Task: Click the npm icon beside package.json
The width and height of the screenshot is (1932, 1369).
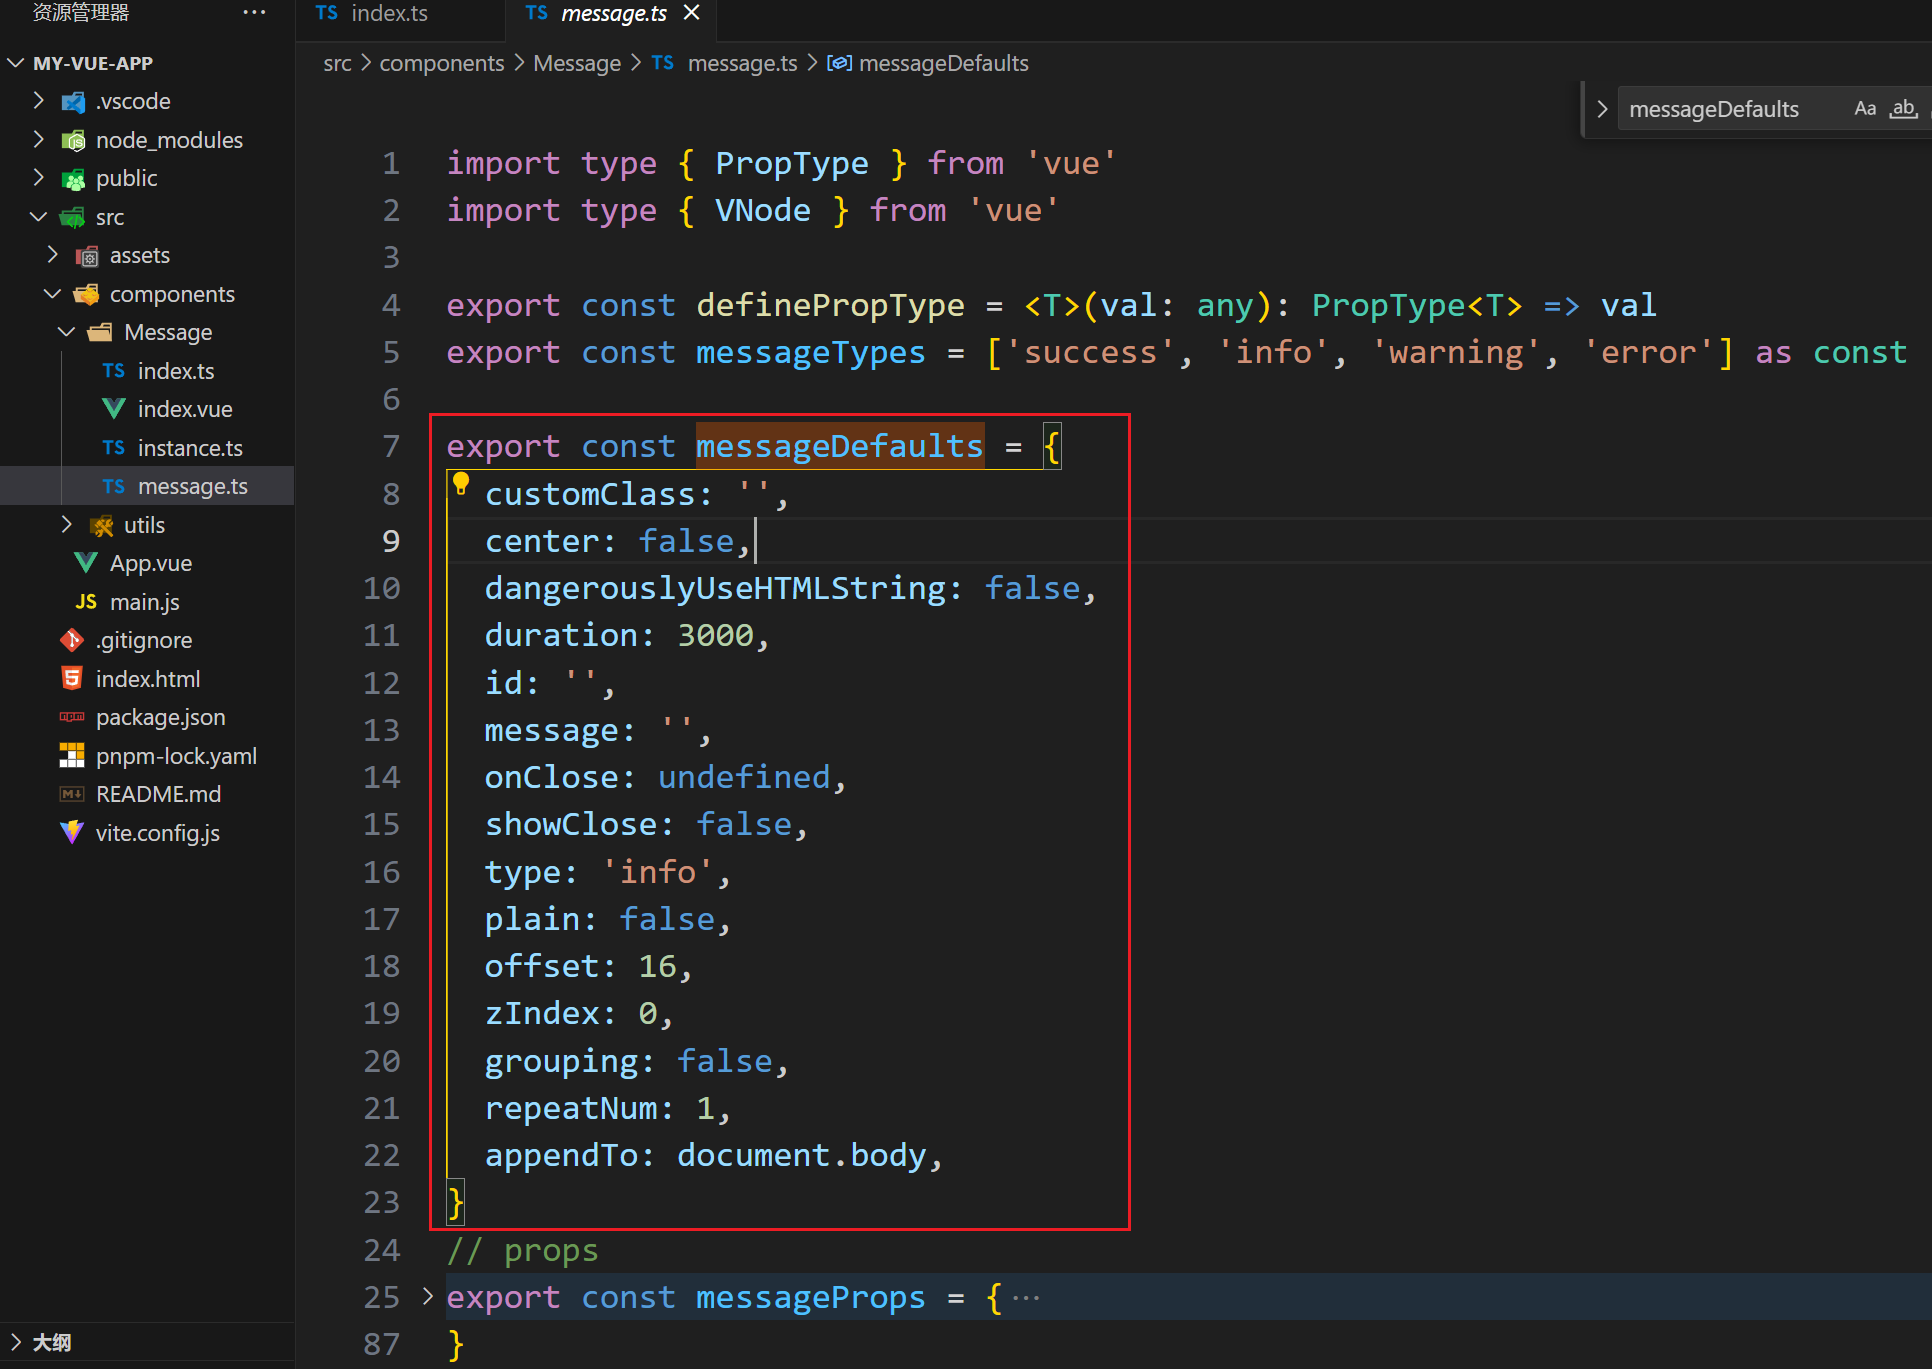Action: pyautogui.click(x=71, y=717)
